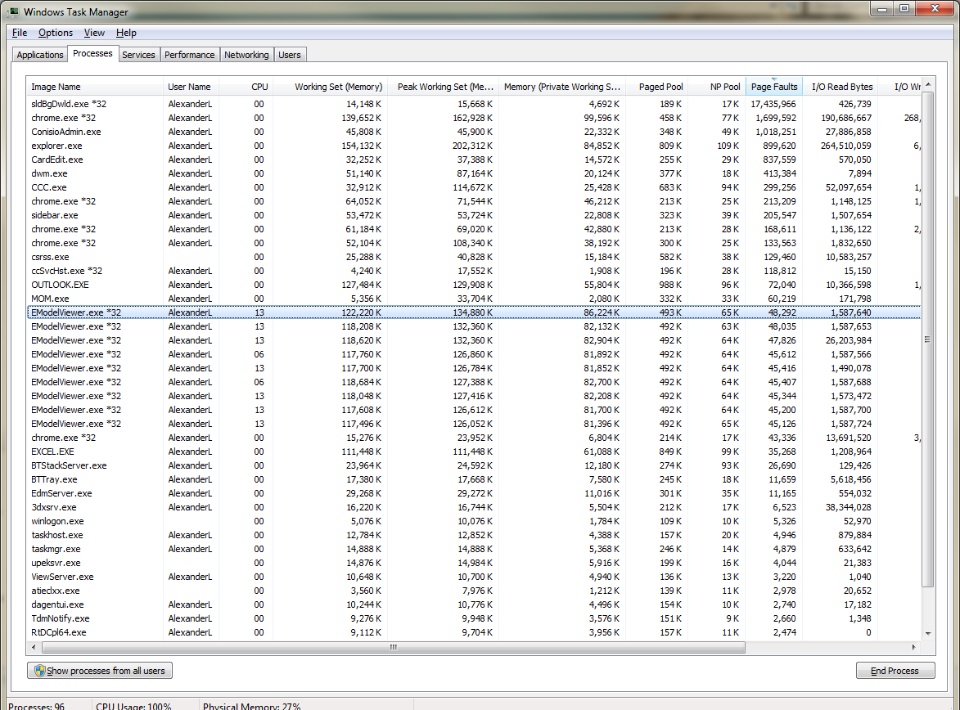Select the TdmNotify.exe process
Image resolution: width=960 pixels, height=710 pixels.
pyautogui.click(x=474, y=619)
